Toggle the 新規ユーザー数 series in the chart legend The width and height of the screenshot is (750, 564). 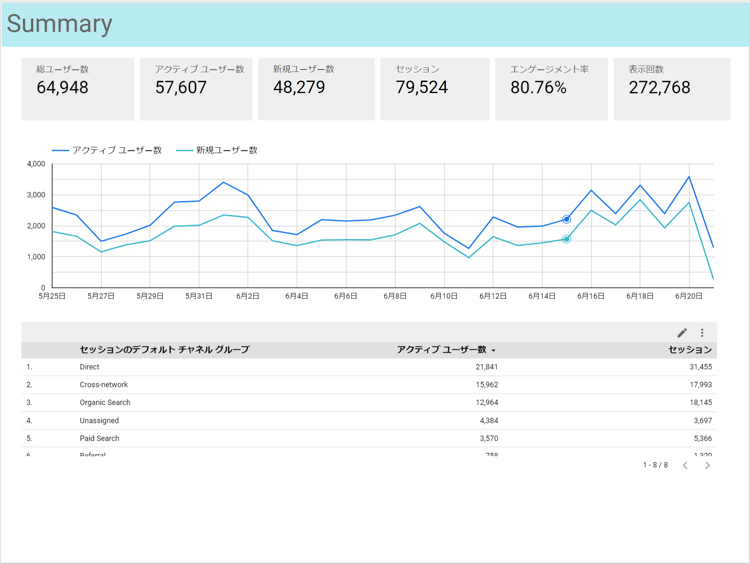(x=217, y=150)
